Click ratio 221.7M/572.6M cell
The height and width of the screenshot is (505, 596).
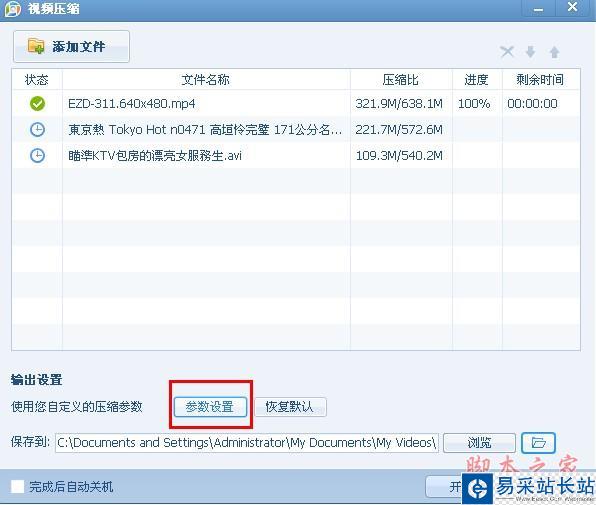(x=399, y=130)
